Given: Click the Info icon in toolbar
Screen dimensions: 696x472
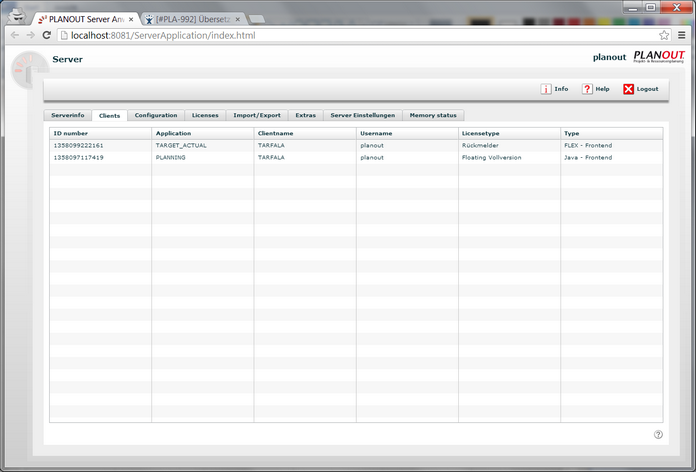Looking at the screenshot, I should point(546,89).
